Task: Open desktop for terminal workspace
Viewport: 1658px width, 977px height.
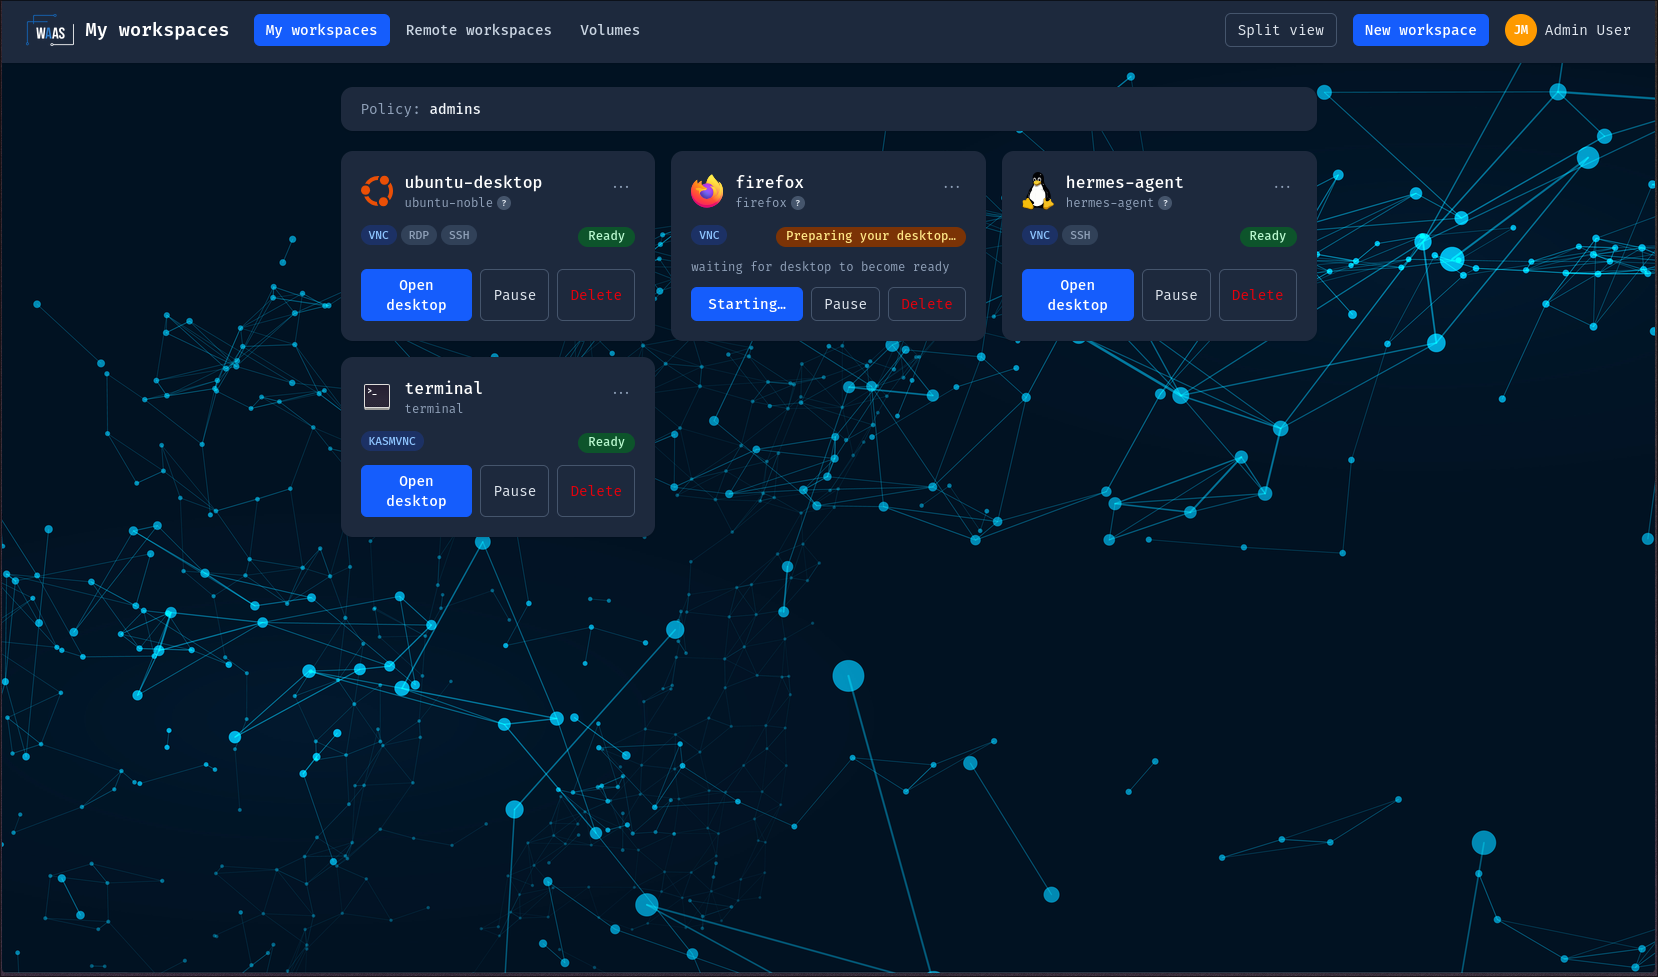Action: tap(416, 491)
